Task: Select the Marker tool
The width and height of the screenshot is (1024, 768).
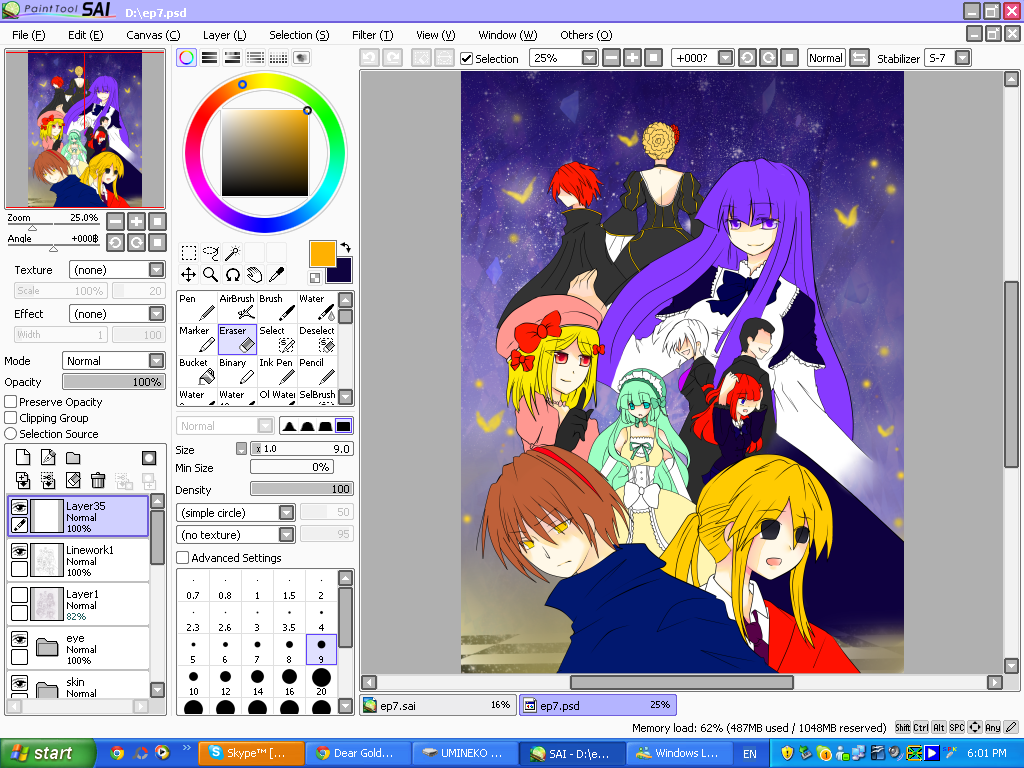Action: coord(197,339)
